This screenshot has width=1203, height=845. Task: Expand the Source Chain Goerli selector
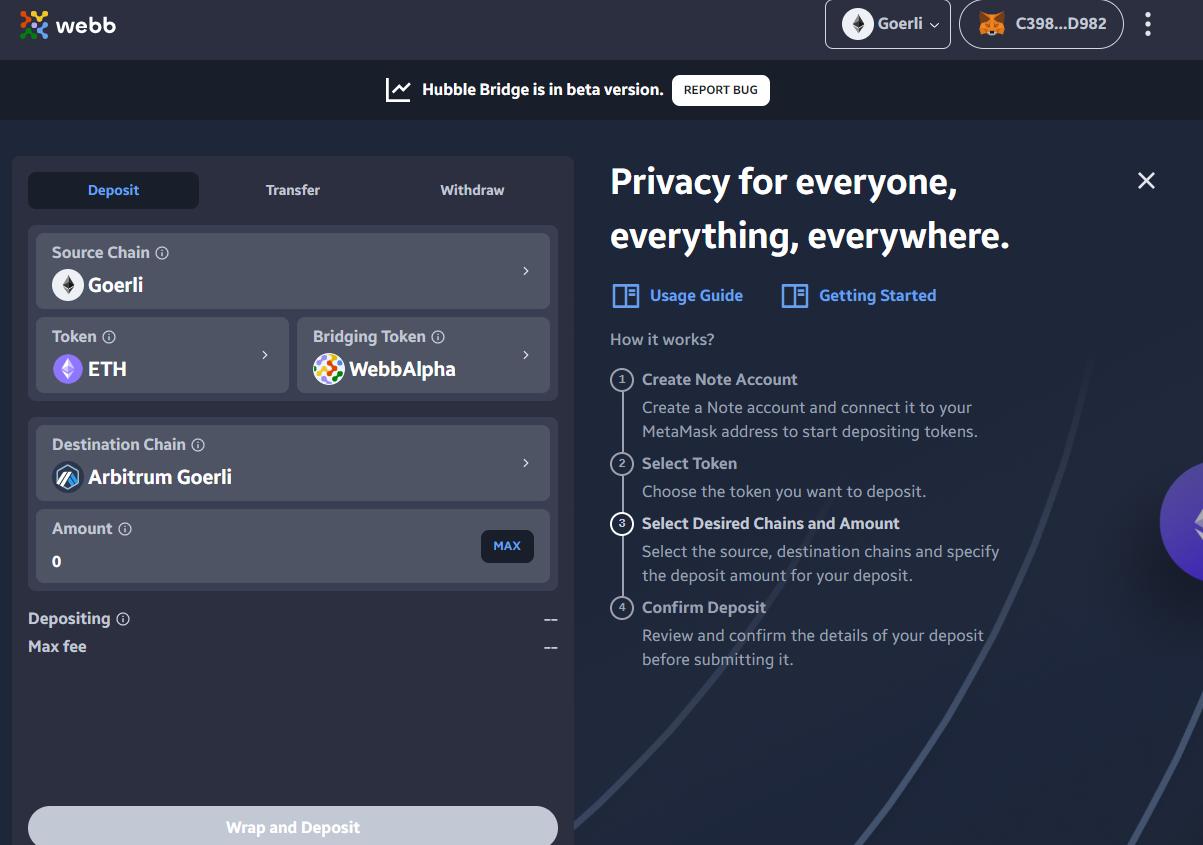click(x=293, y=271)
